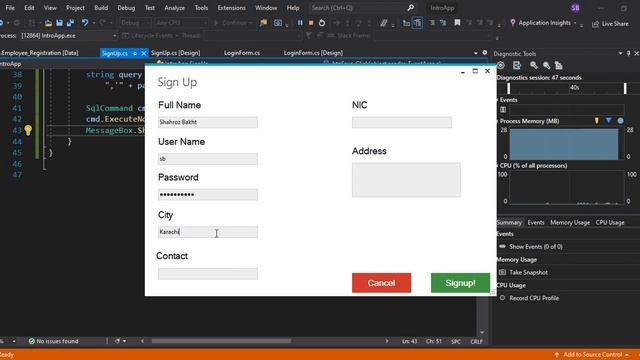The image size is (640, 360).
Task: Click Take Snapshot link
Action: point(528,272)
